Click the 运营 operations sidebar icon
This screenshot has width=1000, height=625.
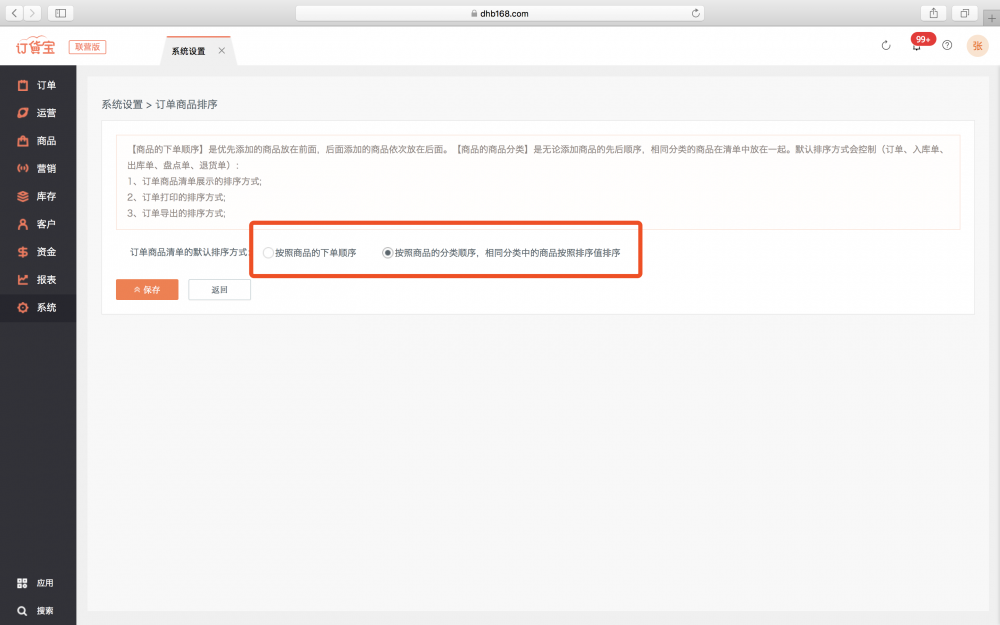(23, 113)
